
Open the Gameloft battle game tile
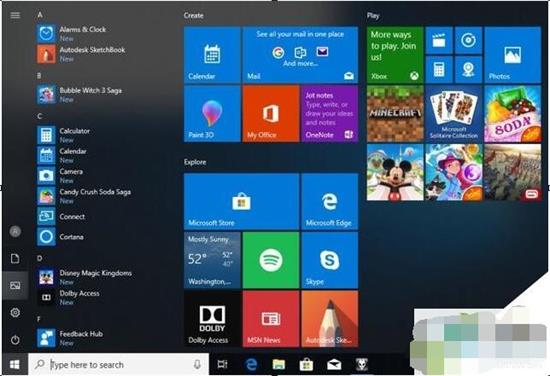click(512, 172)
